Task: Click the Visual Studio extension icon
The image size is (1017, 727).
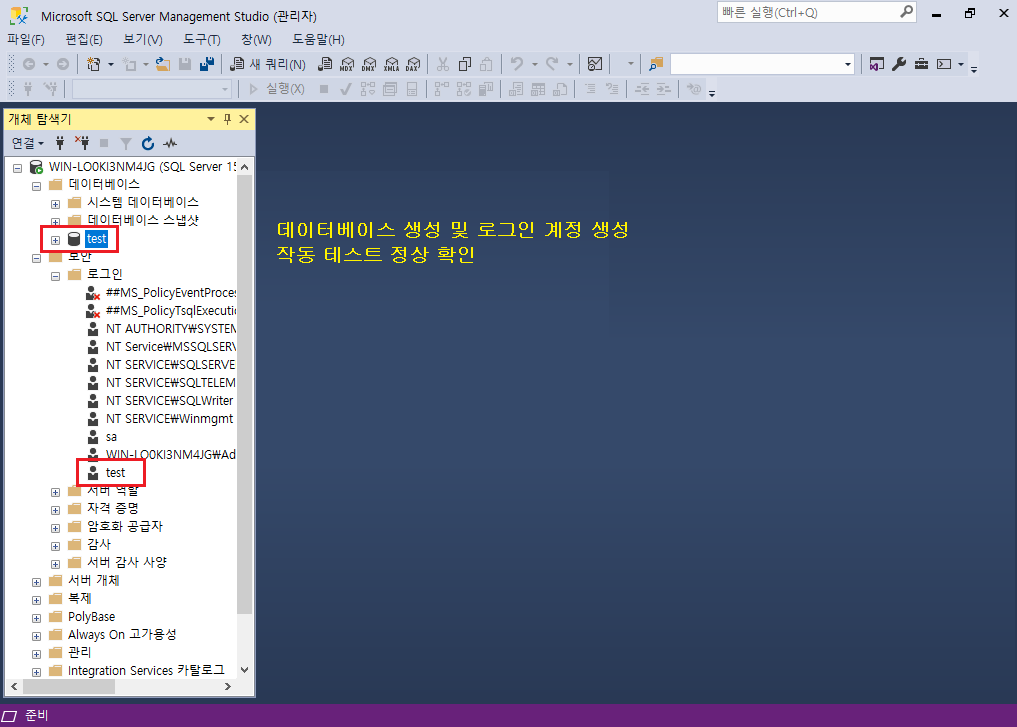Action: click(x=877, y=64)
